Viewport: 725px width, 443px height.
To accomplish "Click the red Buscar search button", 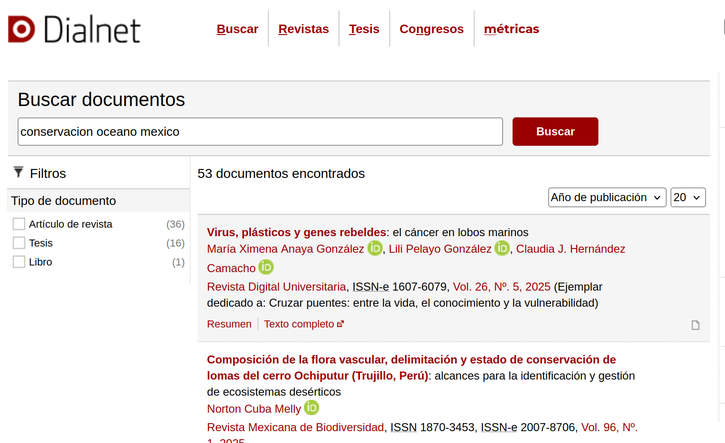I will click(x=555, y=131).
